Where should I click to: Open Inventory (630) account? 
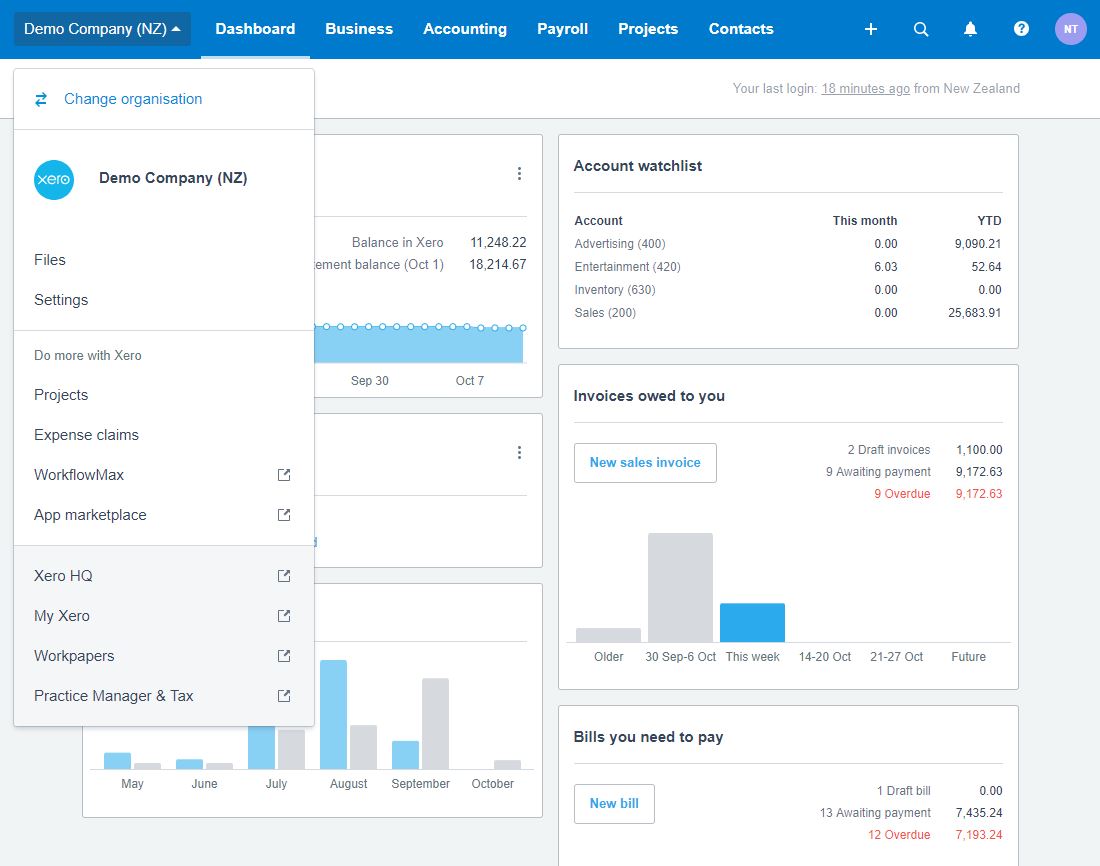click(615, 290)
